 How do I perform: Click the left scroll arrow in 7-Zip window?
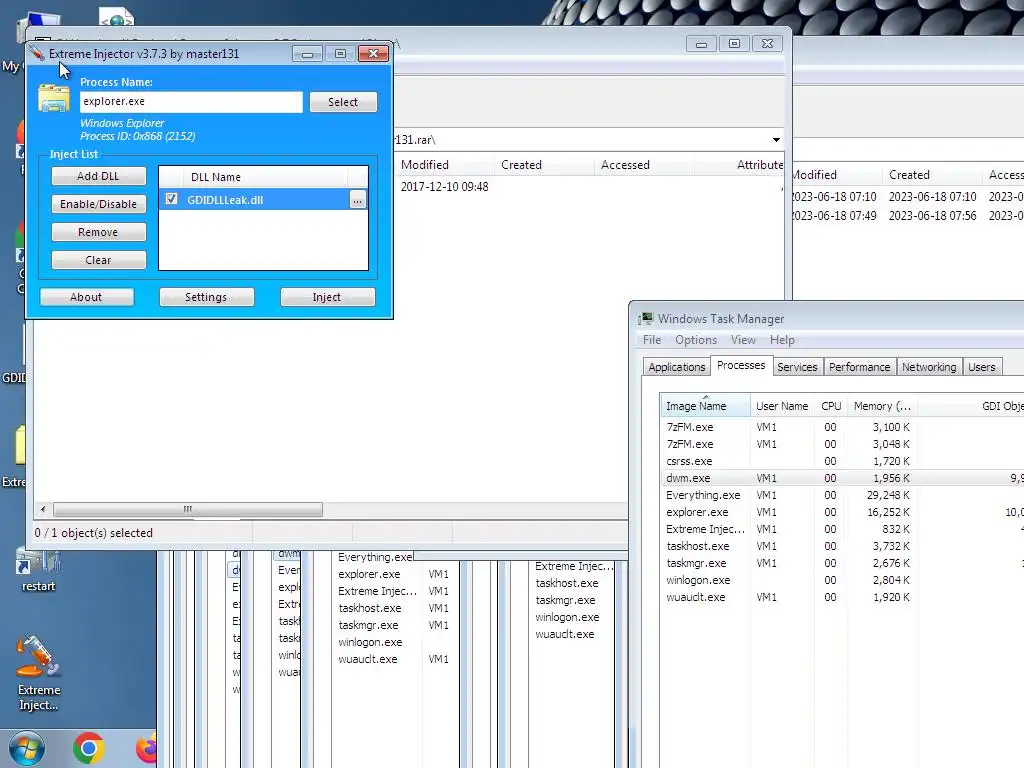click(x=43, y=509)
